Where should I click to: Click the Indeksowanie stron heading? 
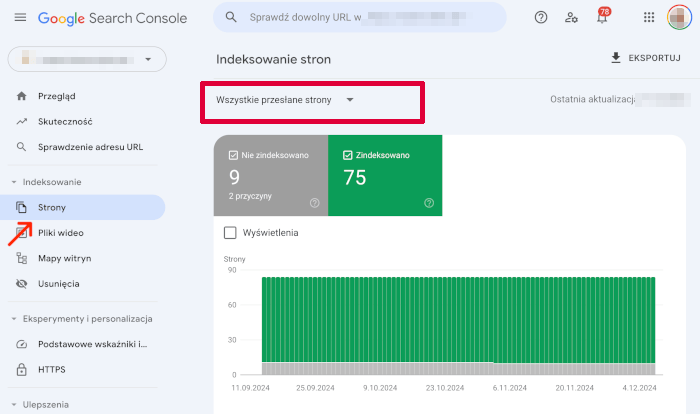tap(274, 59)
